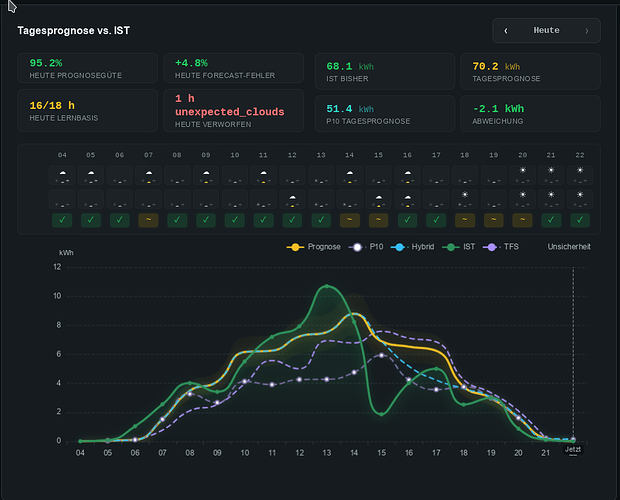Click the kWh unit label above the y-axis

click(x=66, y=253)
